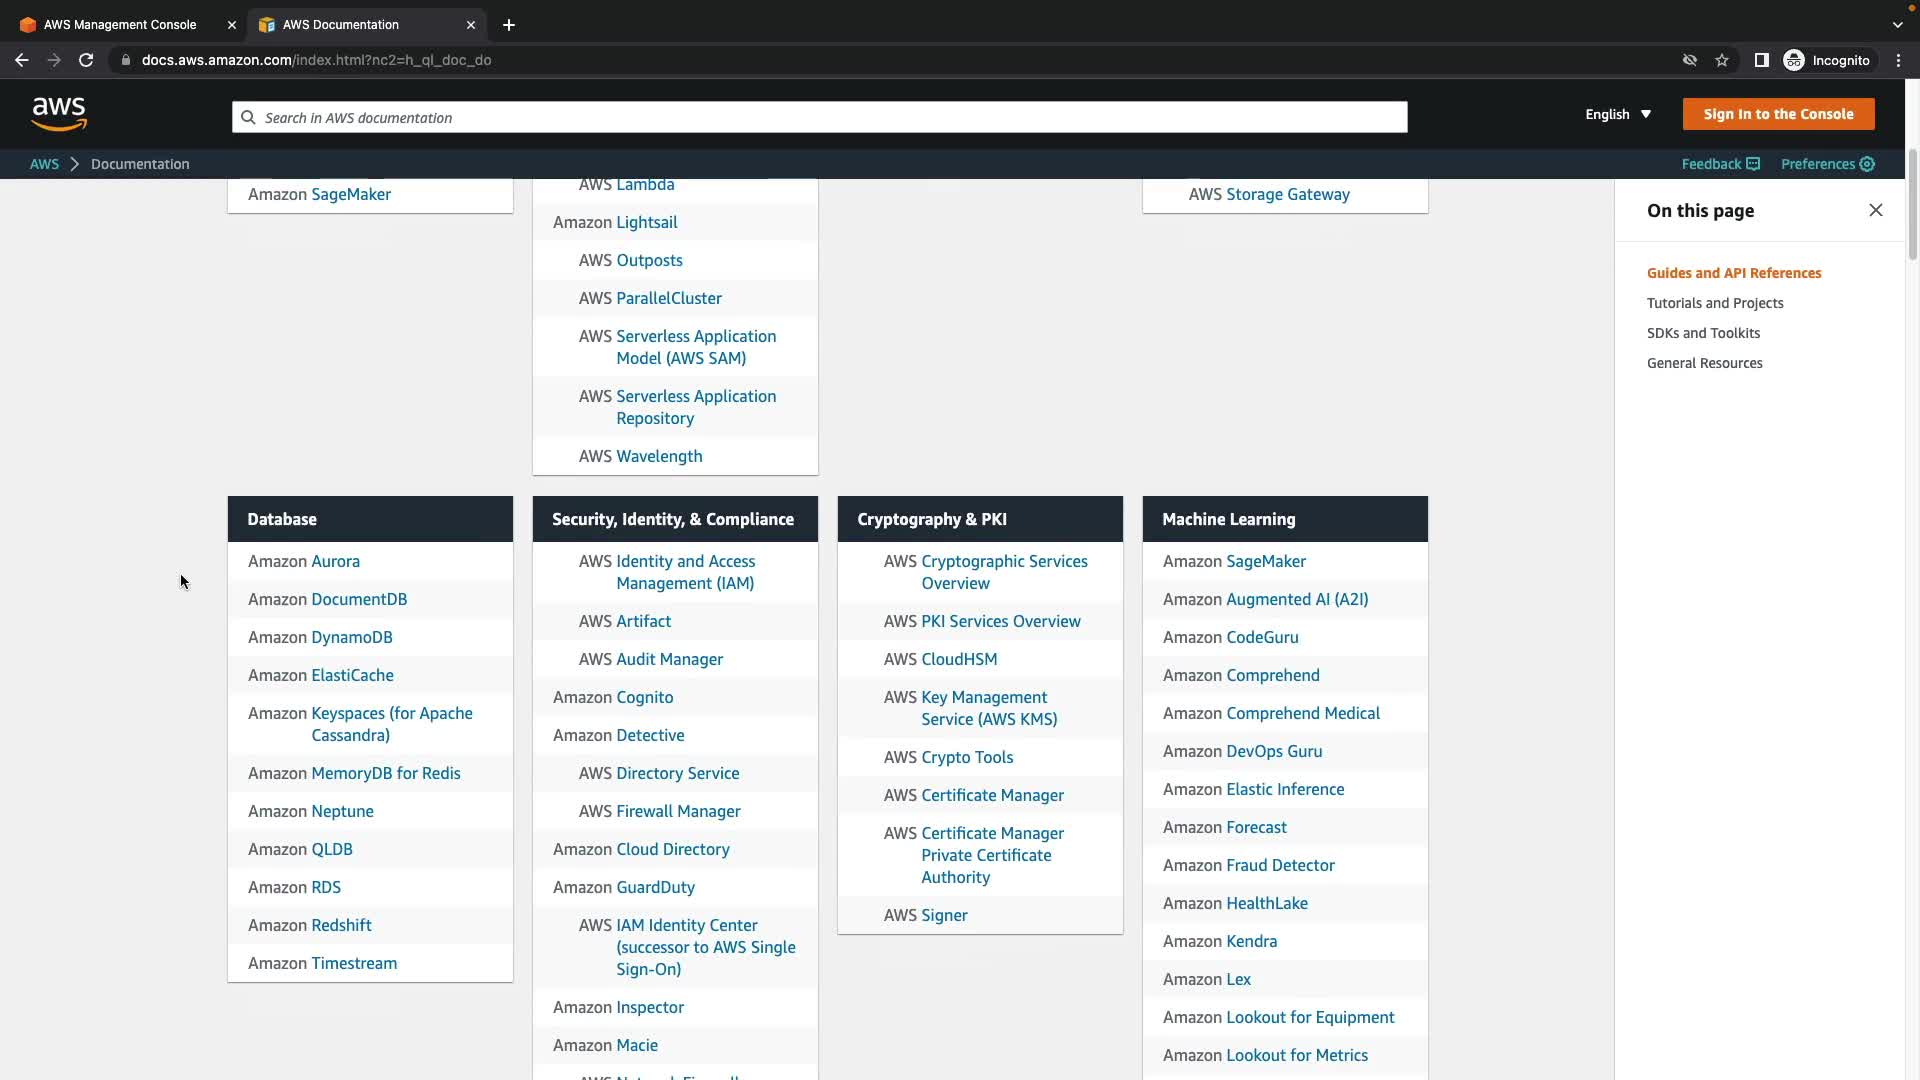Open Chrome three-dot menu
The width and height of the screenshot is (1920, 1080).
(x=1898, y=60)
